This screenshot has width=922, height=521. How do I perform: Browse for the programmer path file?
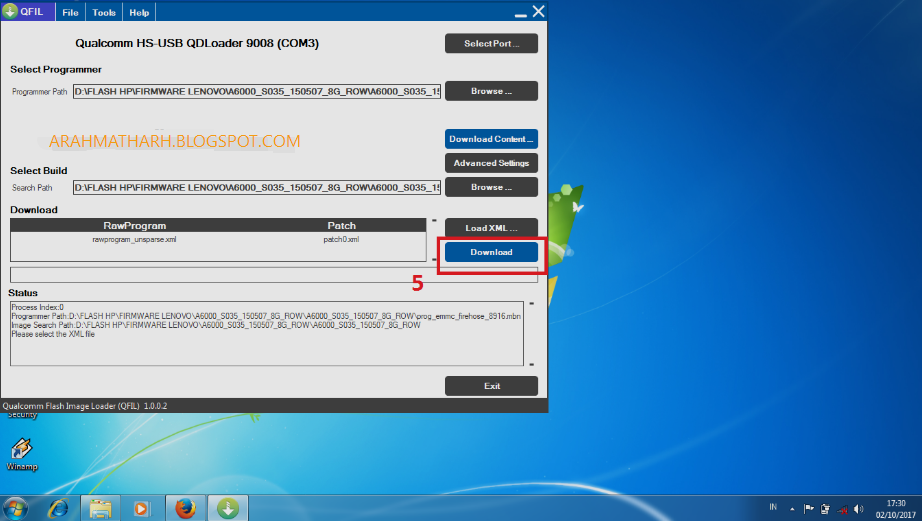[491, 91]
